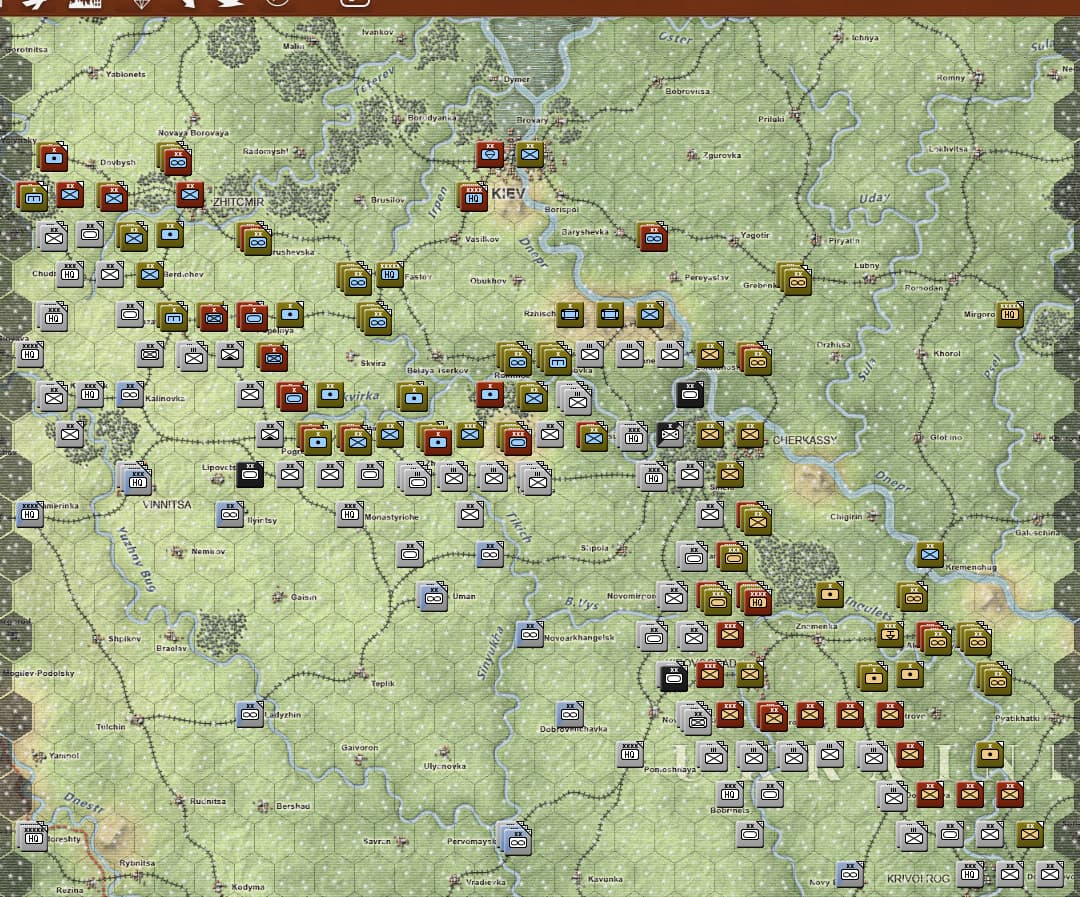This screenshot has height=897, width=1080.
Task: Click the Radomyshl town label
Action: [266, 151]
